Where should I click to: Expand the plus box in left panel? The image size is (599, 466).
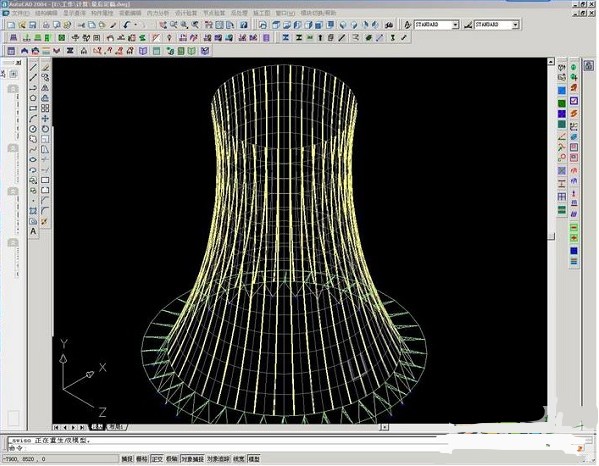pyautogui.click(x=14, y=74)
